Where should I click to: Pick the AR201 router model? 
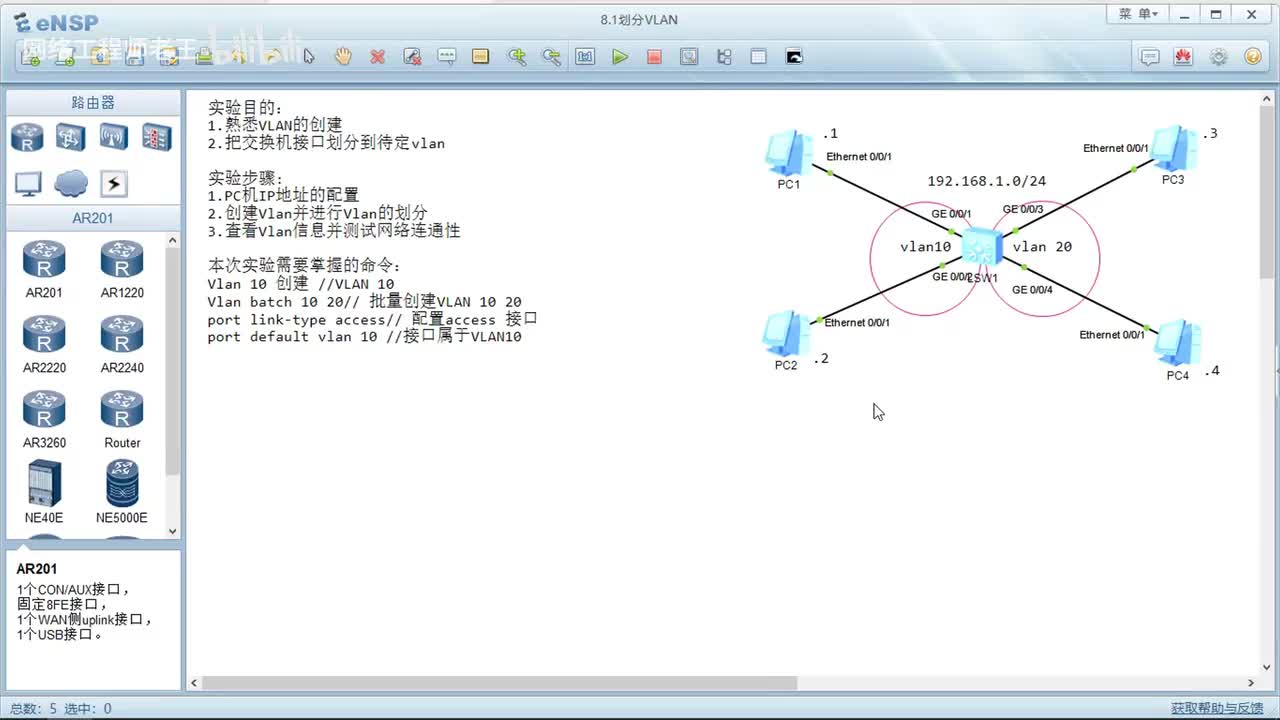[x=44, y=269]
